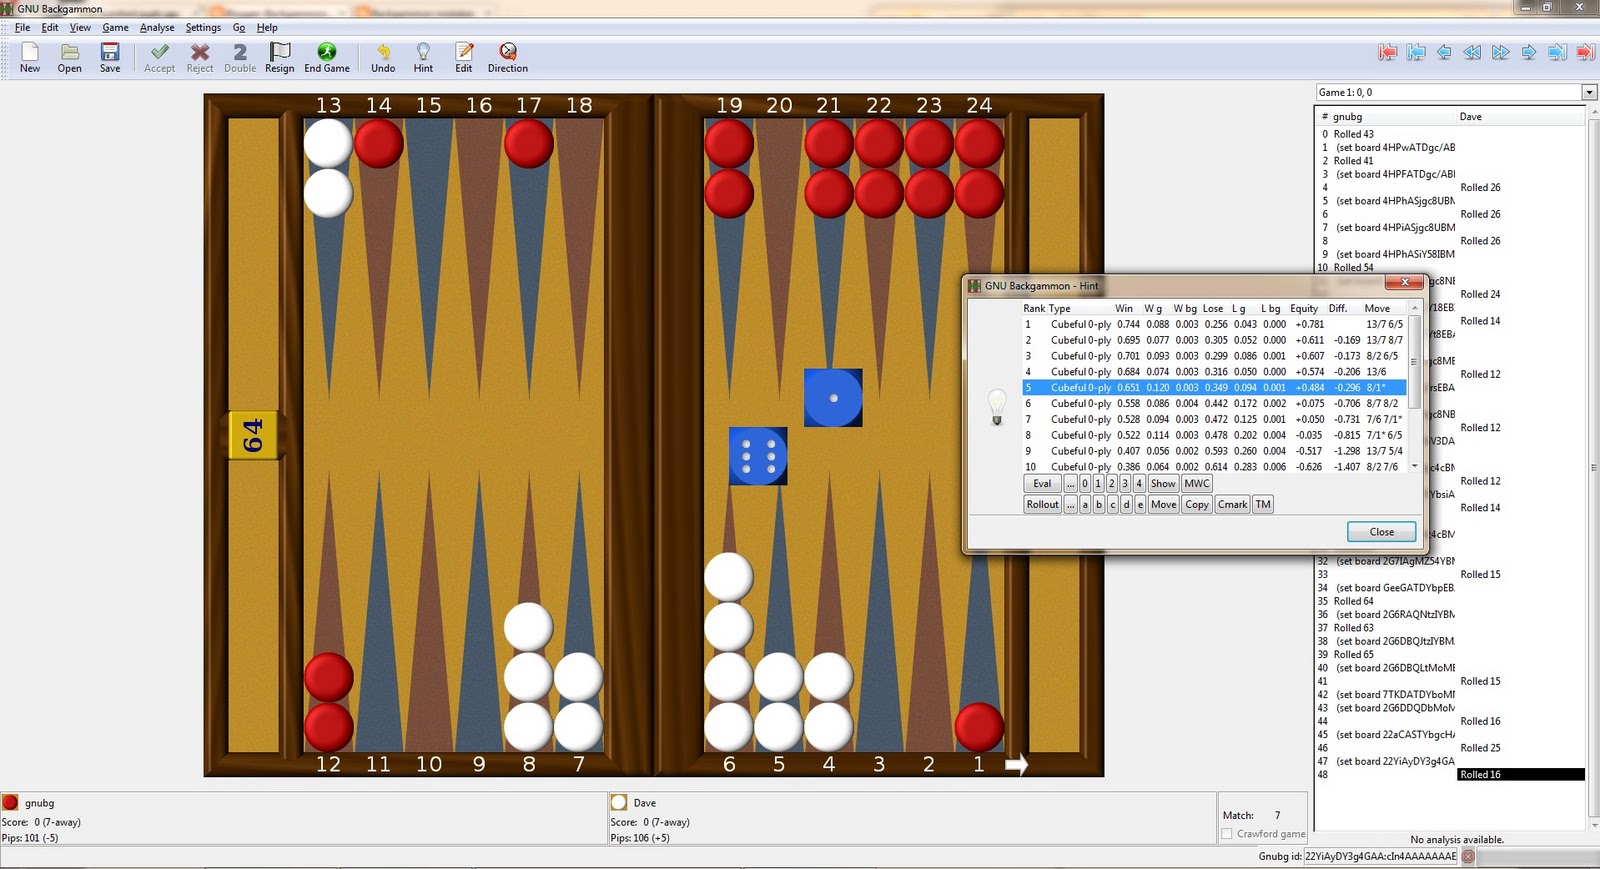Click the Eval button in Hint dialog
The height and width of the screenshot is (869, 1600).
1042,484
